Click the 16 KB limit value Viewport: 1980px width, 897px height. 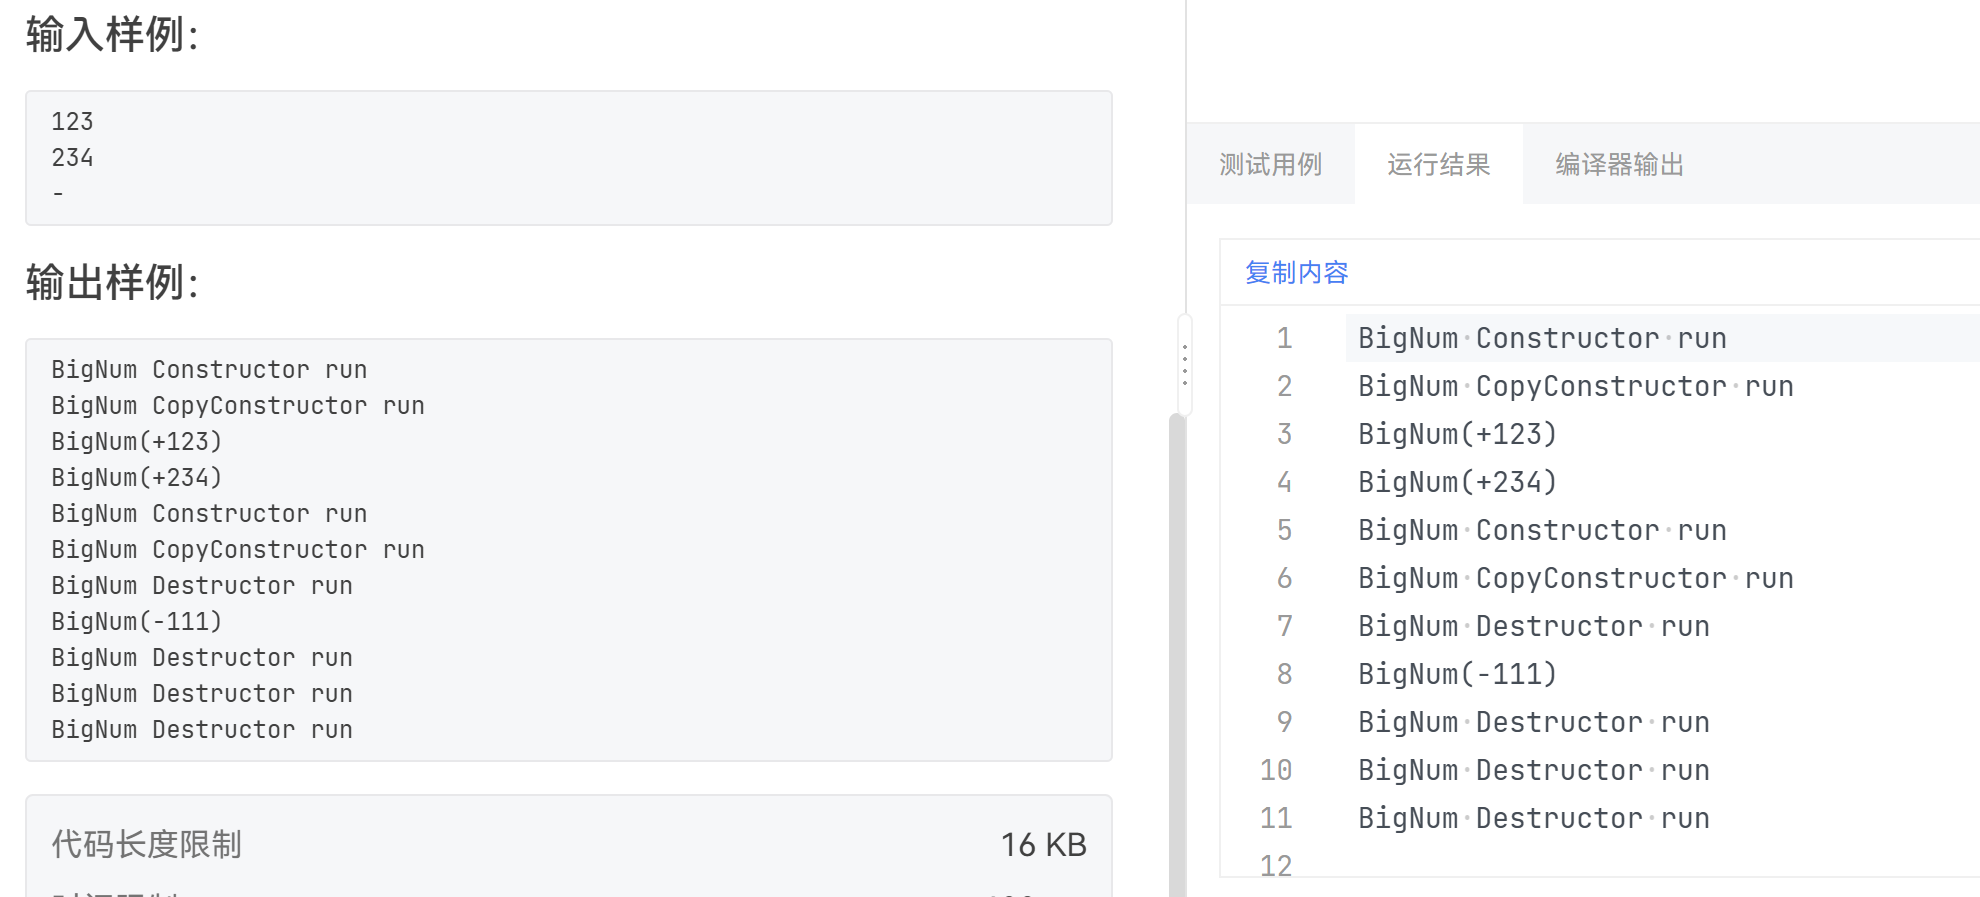(1043, 844)
